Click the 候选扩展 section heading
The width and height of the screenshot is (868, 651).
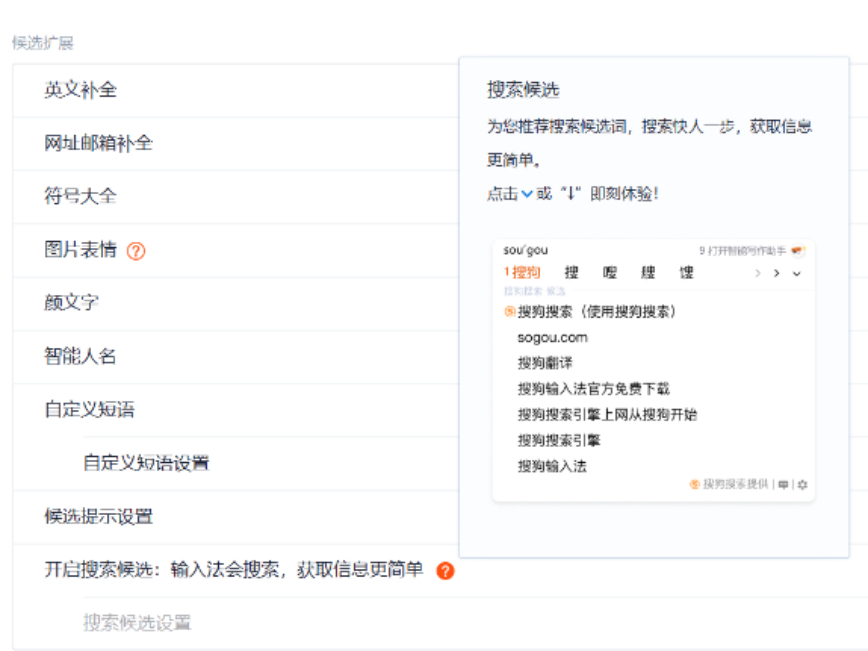click(43, 43)
